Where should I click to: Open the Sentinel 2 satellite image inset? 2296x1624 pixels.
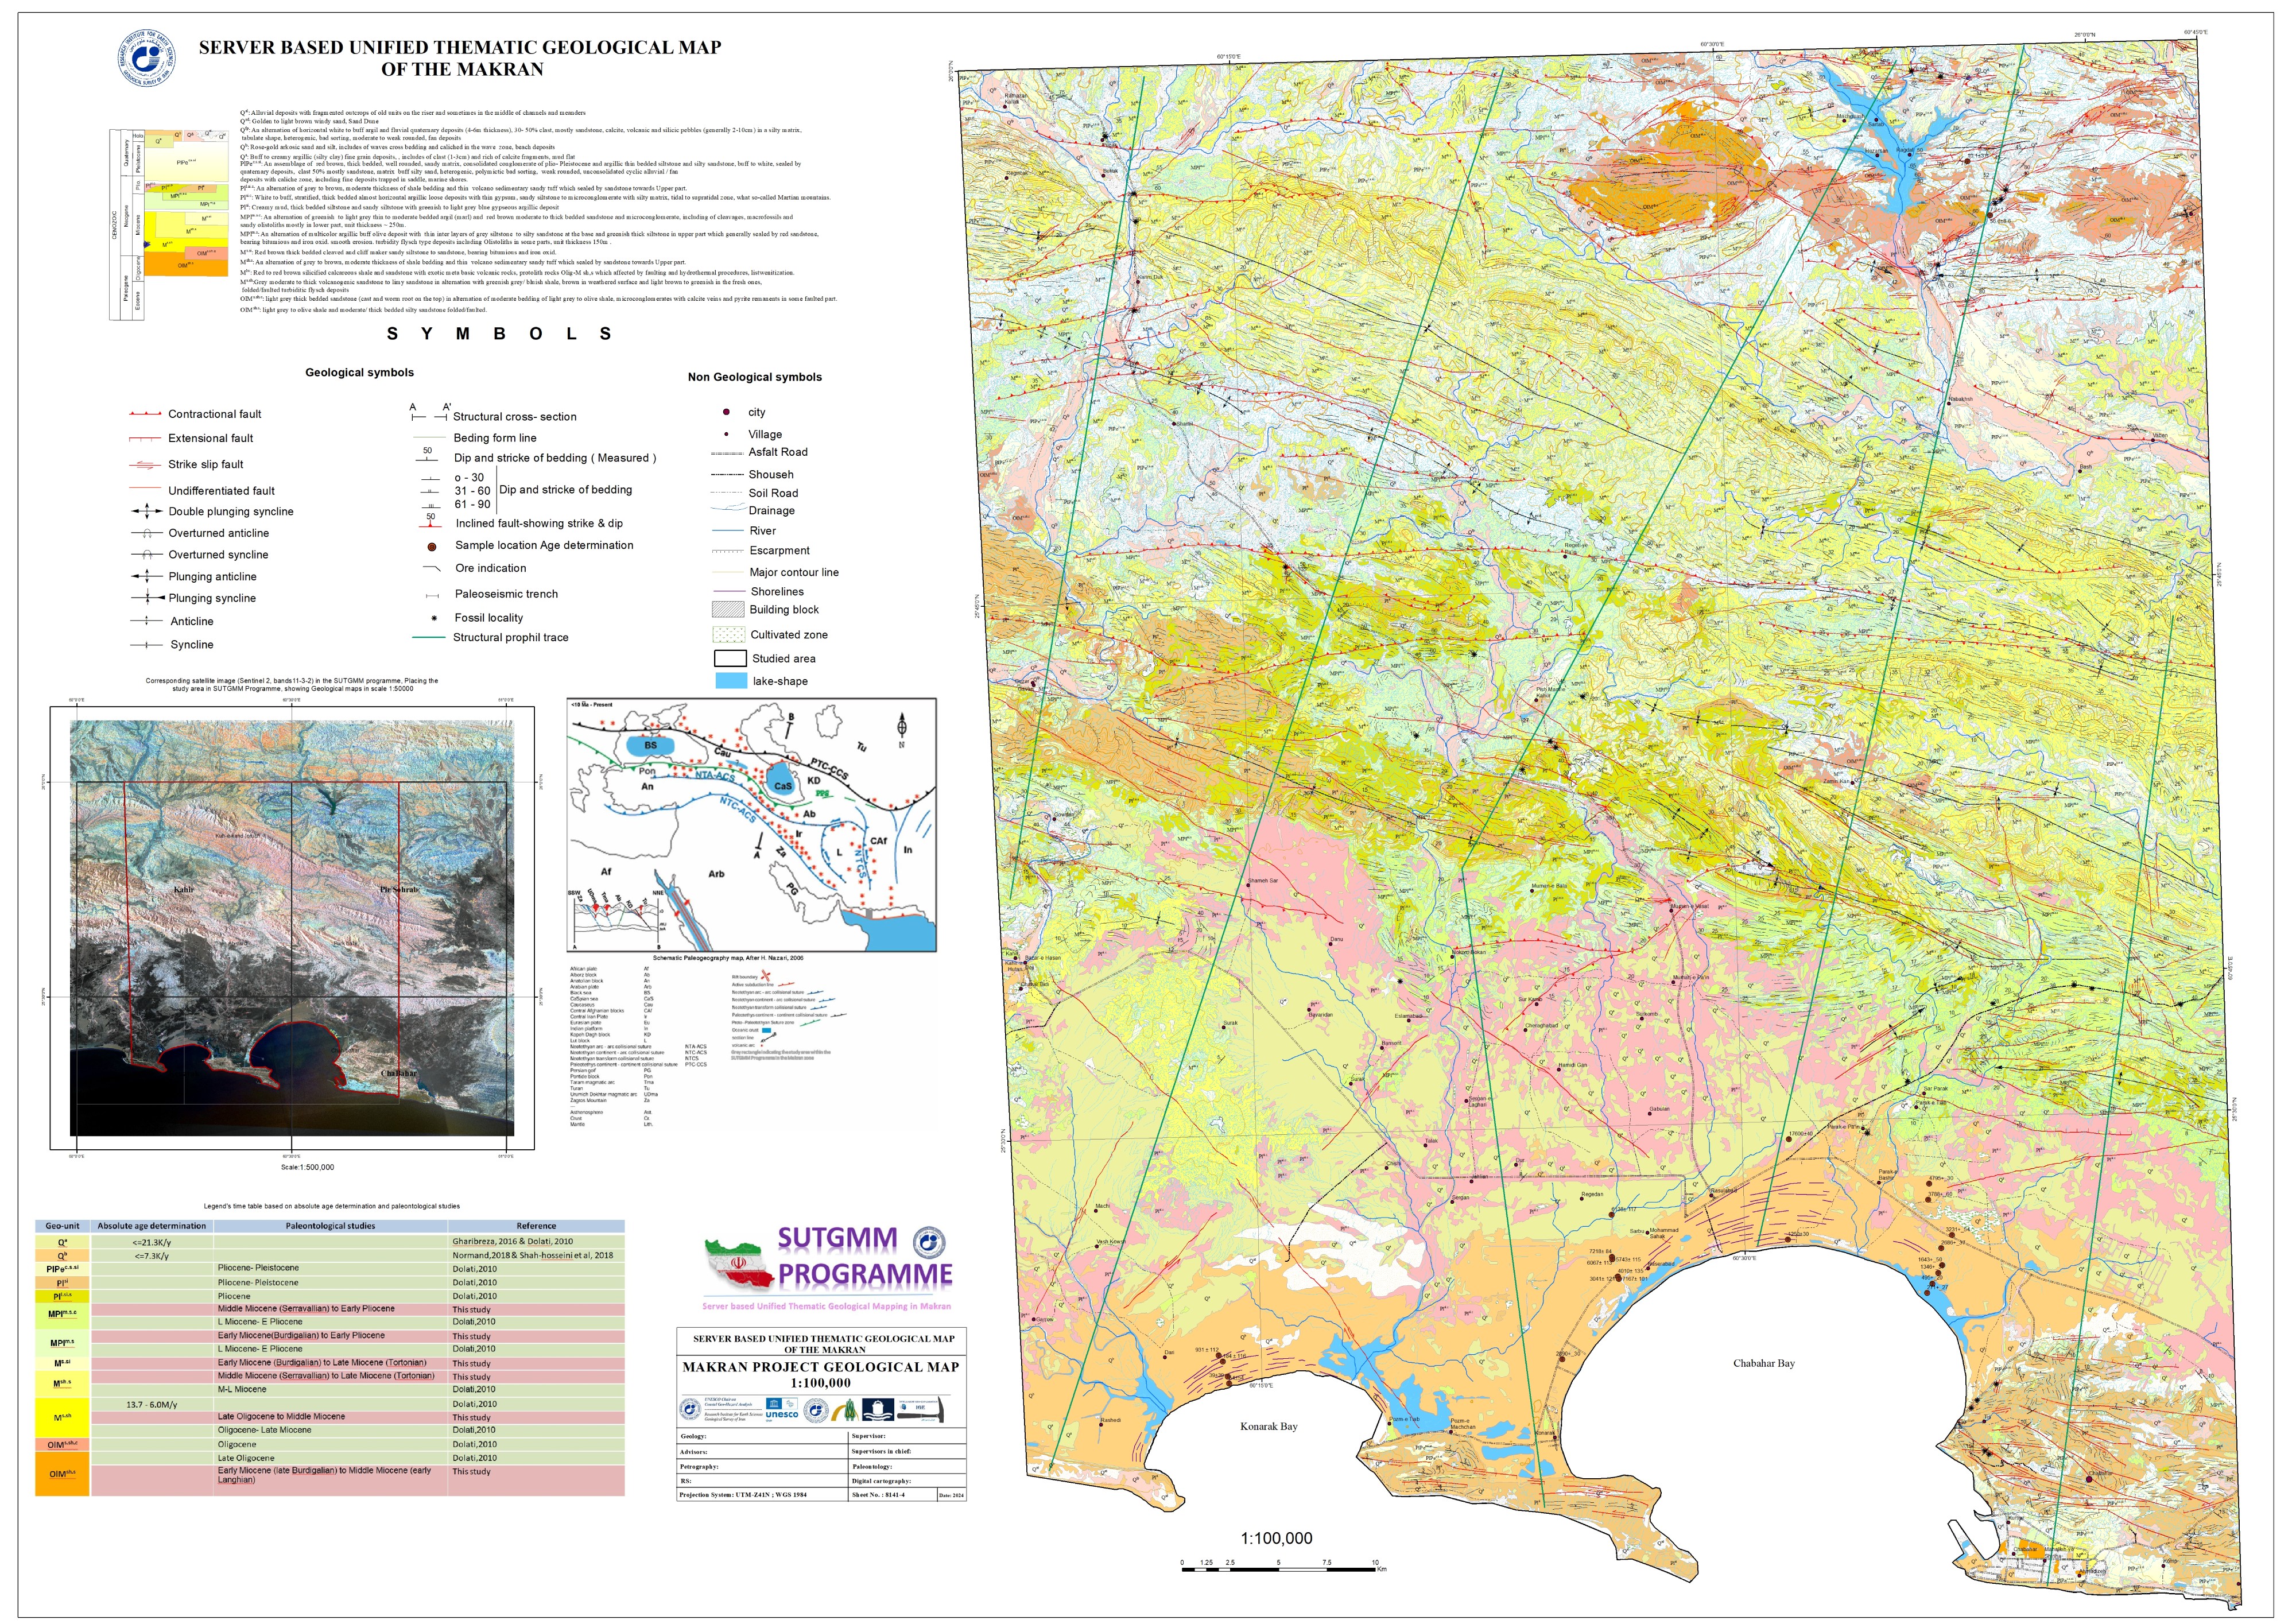(x=292, y=927)
